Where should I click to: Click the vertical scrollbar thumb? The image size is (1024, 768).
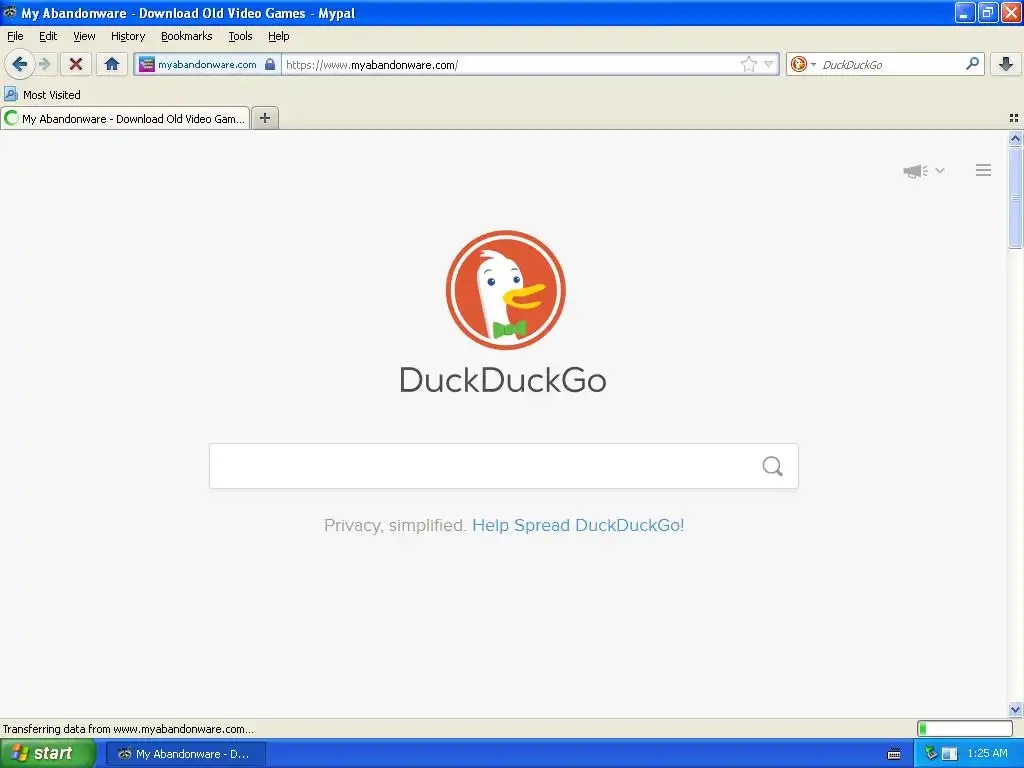(1015, 197)
